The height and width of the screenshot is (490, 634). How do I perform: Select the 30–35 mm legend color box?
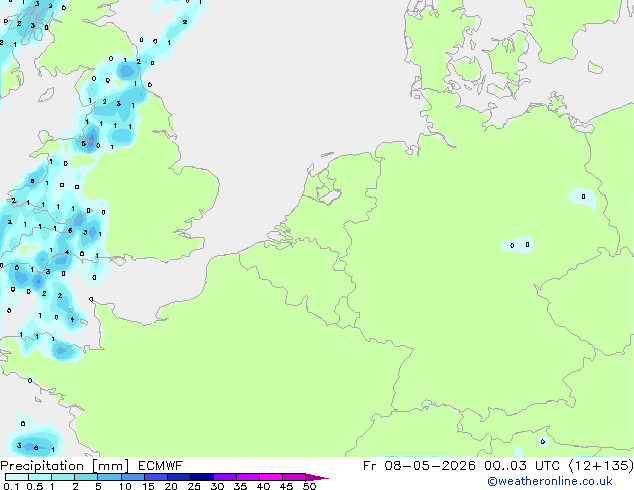click(224, 477)
